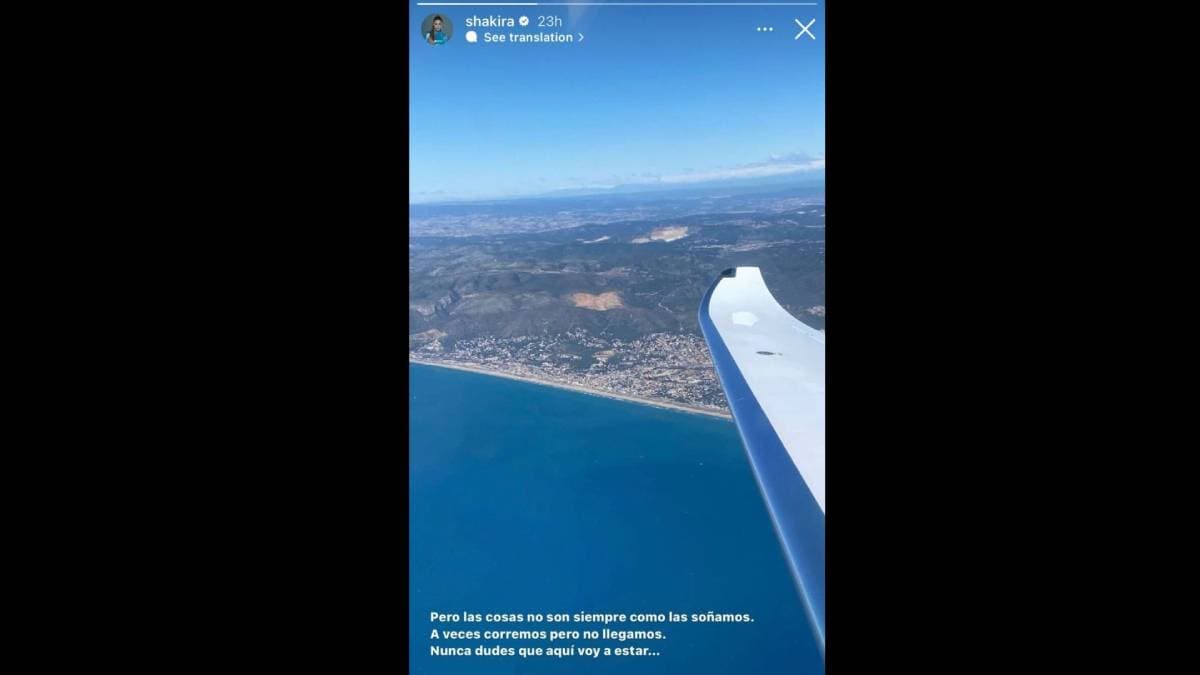Click the See translation link

tap(528, 37)
